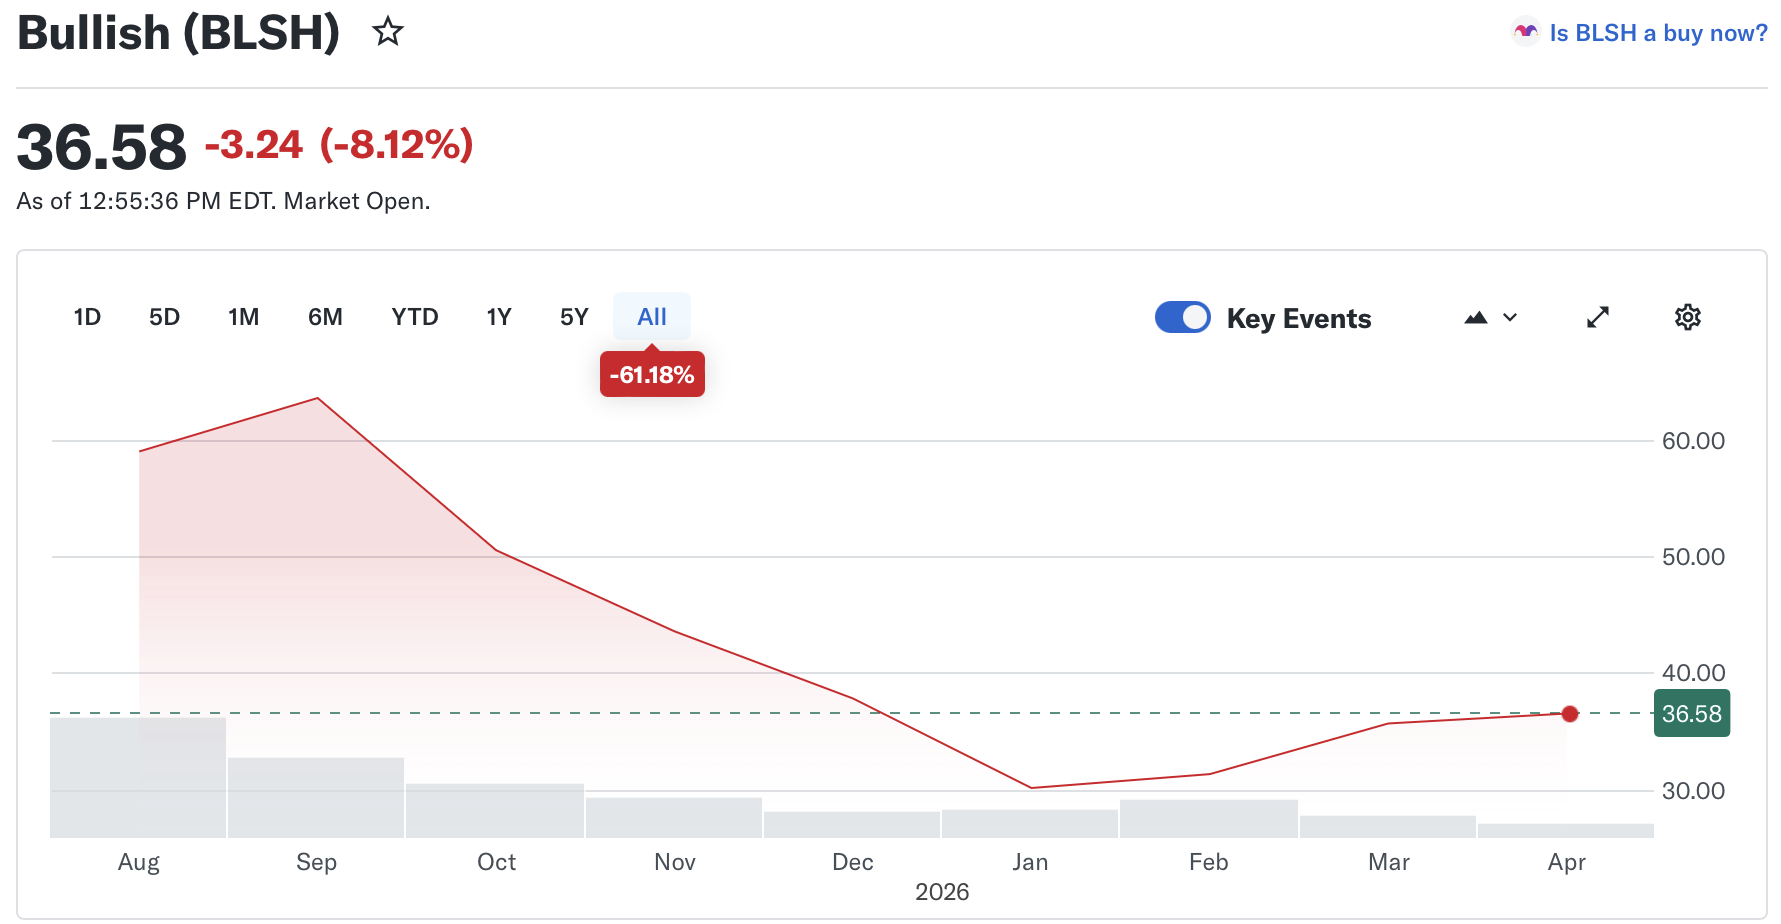The image size is (1781, 924).
Task: Open the "Is BLSH a buy now?" link
Action: pyautogui.click(x=1658, y=33)
